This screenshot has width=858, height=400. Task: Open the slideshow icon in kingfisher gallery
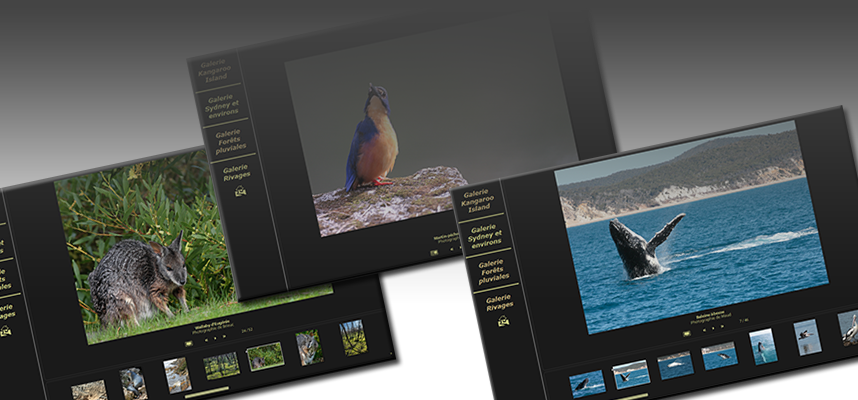pos(434,253)
